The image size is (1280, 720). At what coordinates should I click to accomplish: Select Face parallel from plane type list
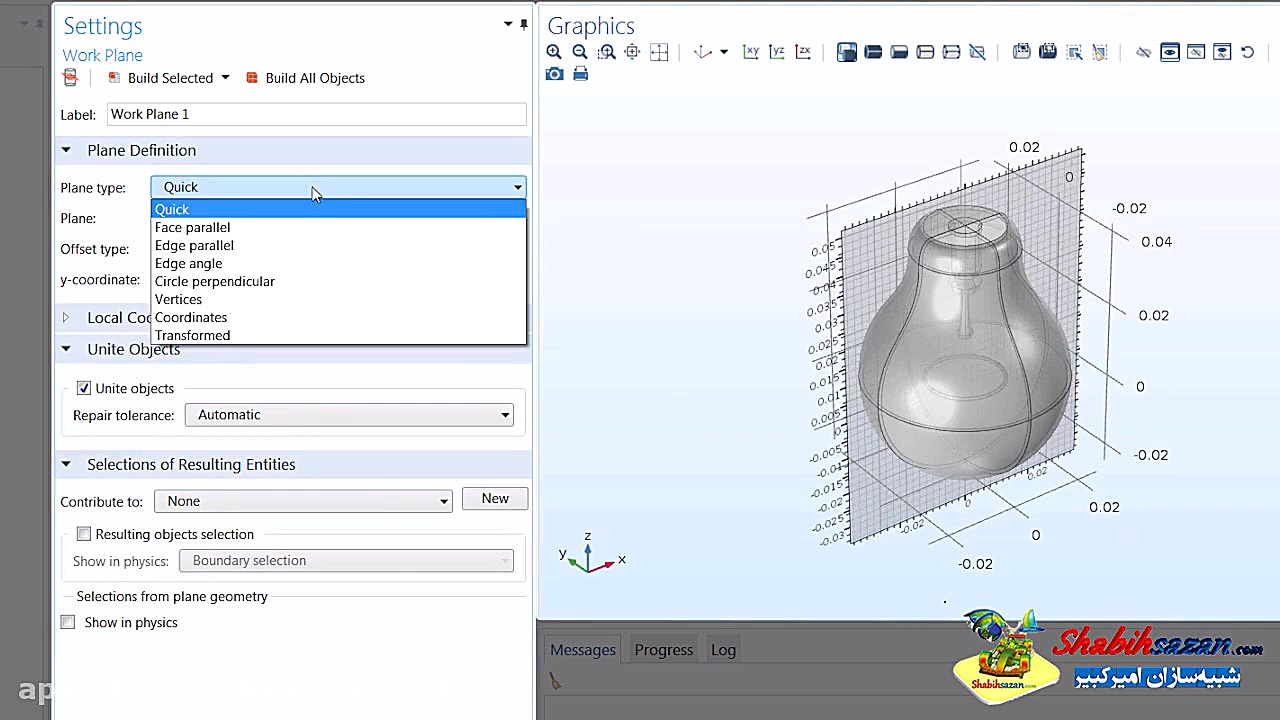192,227
